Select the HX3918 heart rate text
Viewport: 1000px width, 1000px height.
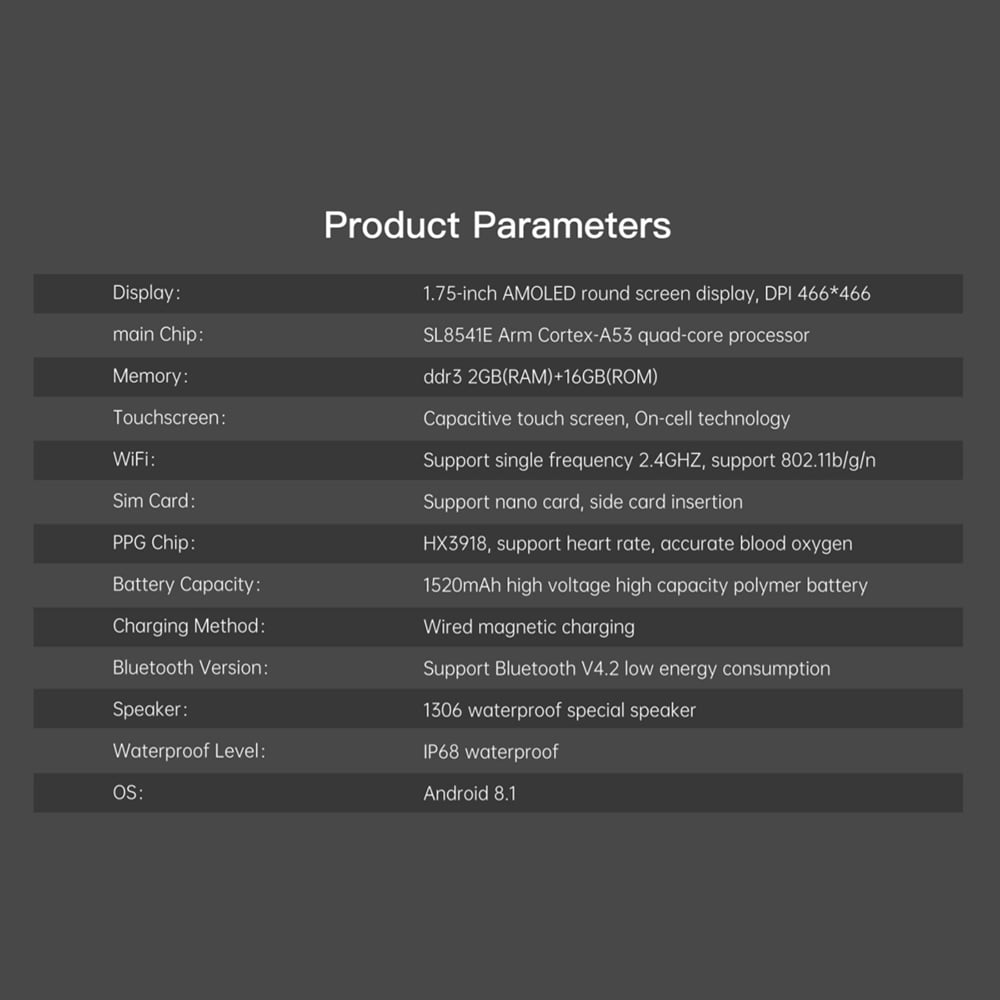638,543
